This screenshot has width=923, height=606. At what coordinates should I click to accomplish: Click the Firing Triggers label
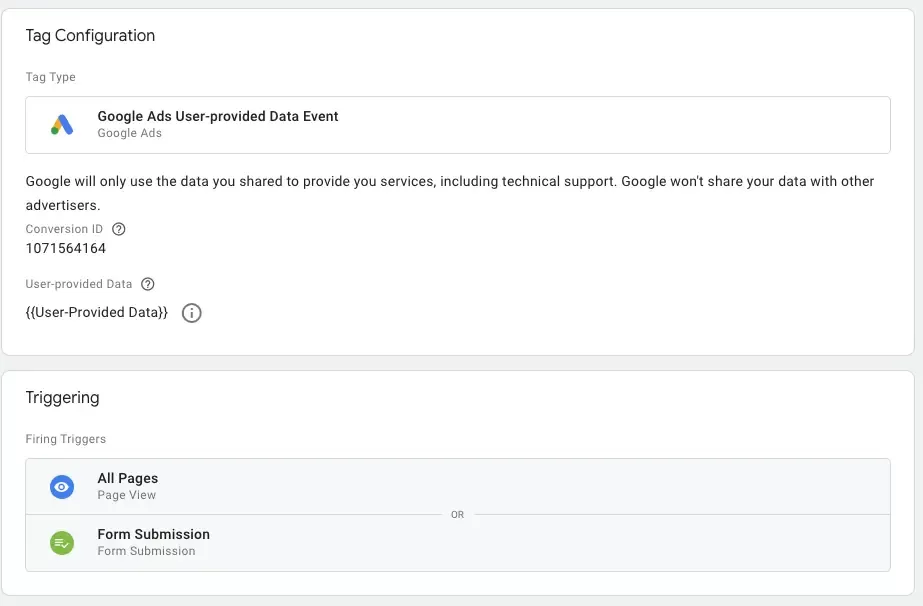[x=66, y=439]
